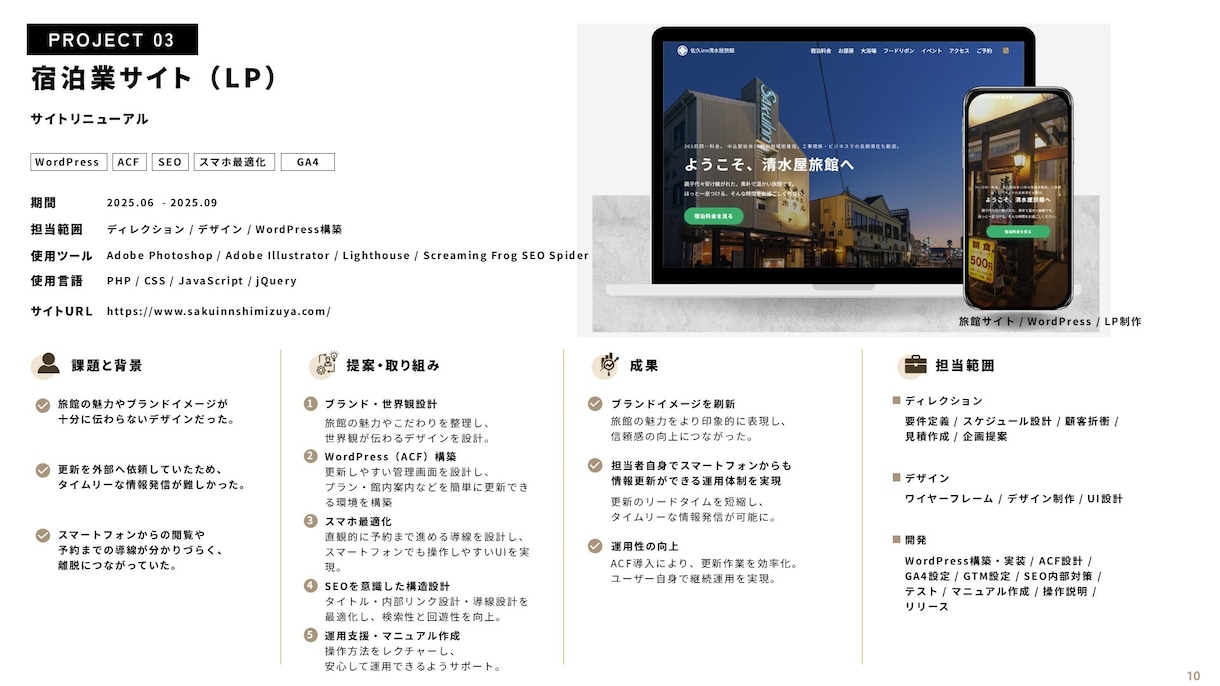
Task: Click the number 1 circle for ブランド・世界観設計
Action: pos(311,404)
